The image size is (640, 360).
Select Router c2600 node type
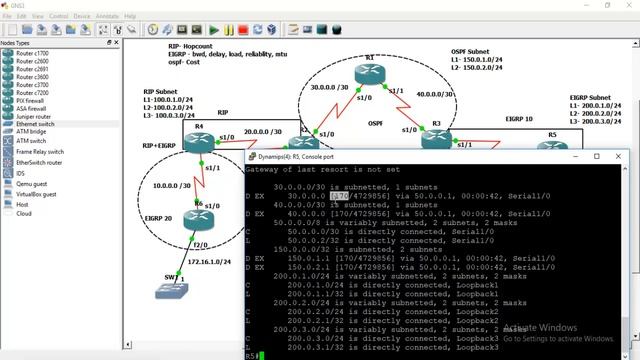click(32, 61)
